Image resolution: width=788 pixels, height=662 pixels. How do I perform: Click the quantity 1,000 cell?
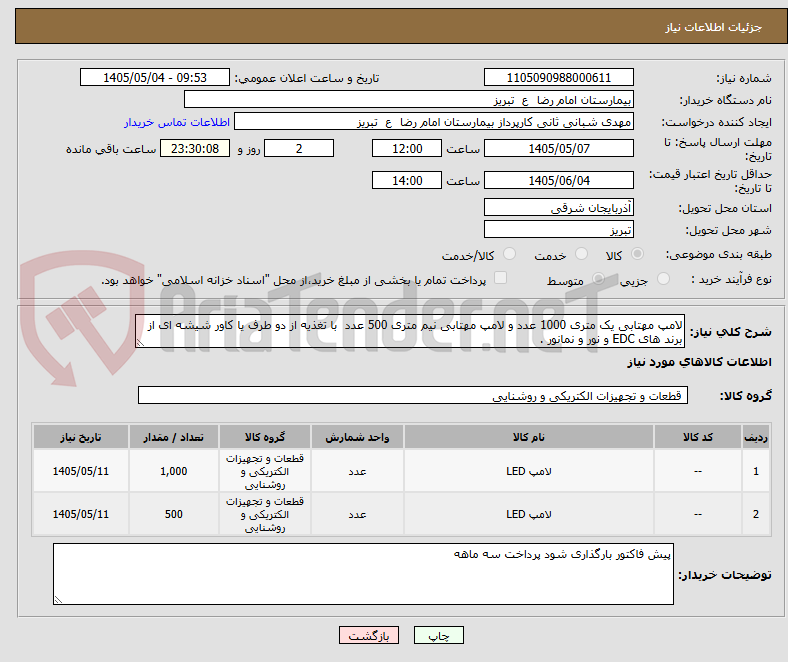coord(173,471)
